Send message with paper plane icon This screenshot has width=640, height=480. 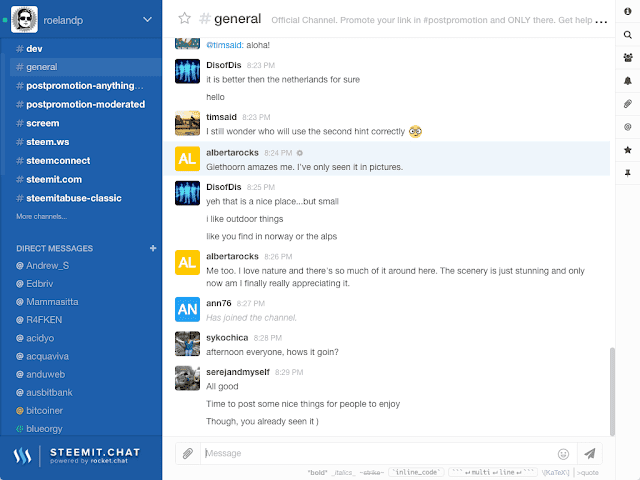point(589,453)
